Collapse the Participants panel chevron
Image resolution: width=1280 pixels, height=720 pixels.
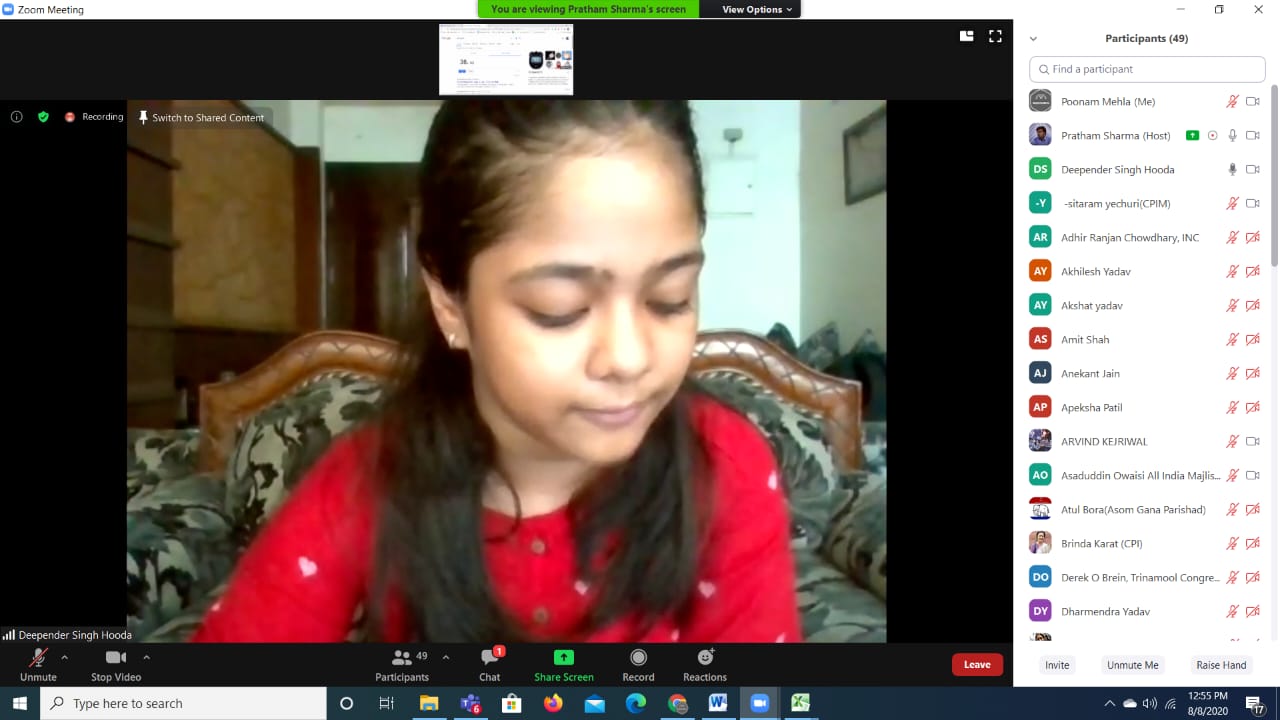pyautogui.click(x=1033, y=39)
